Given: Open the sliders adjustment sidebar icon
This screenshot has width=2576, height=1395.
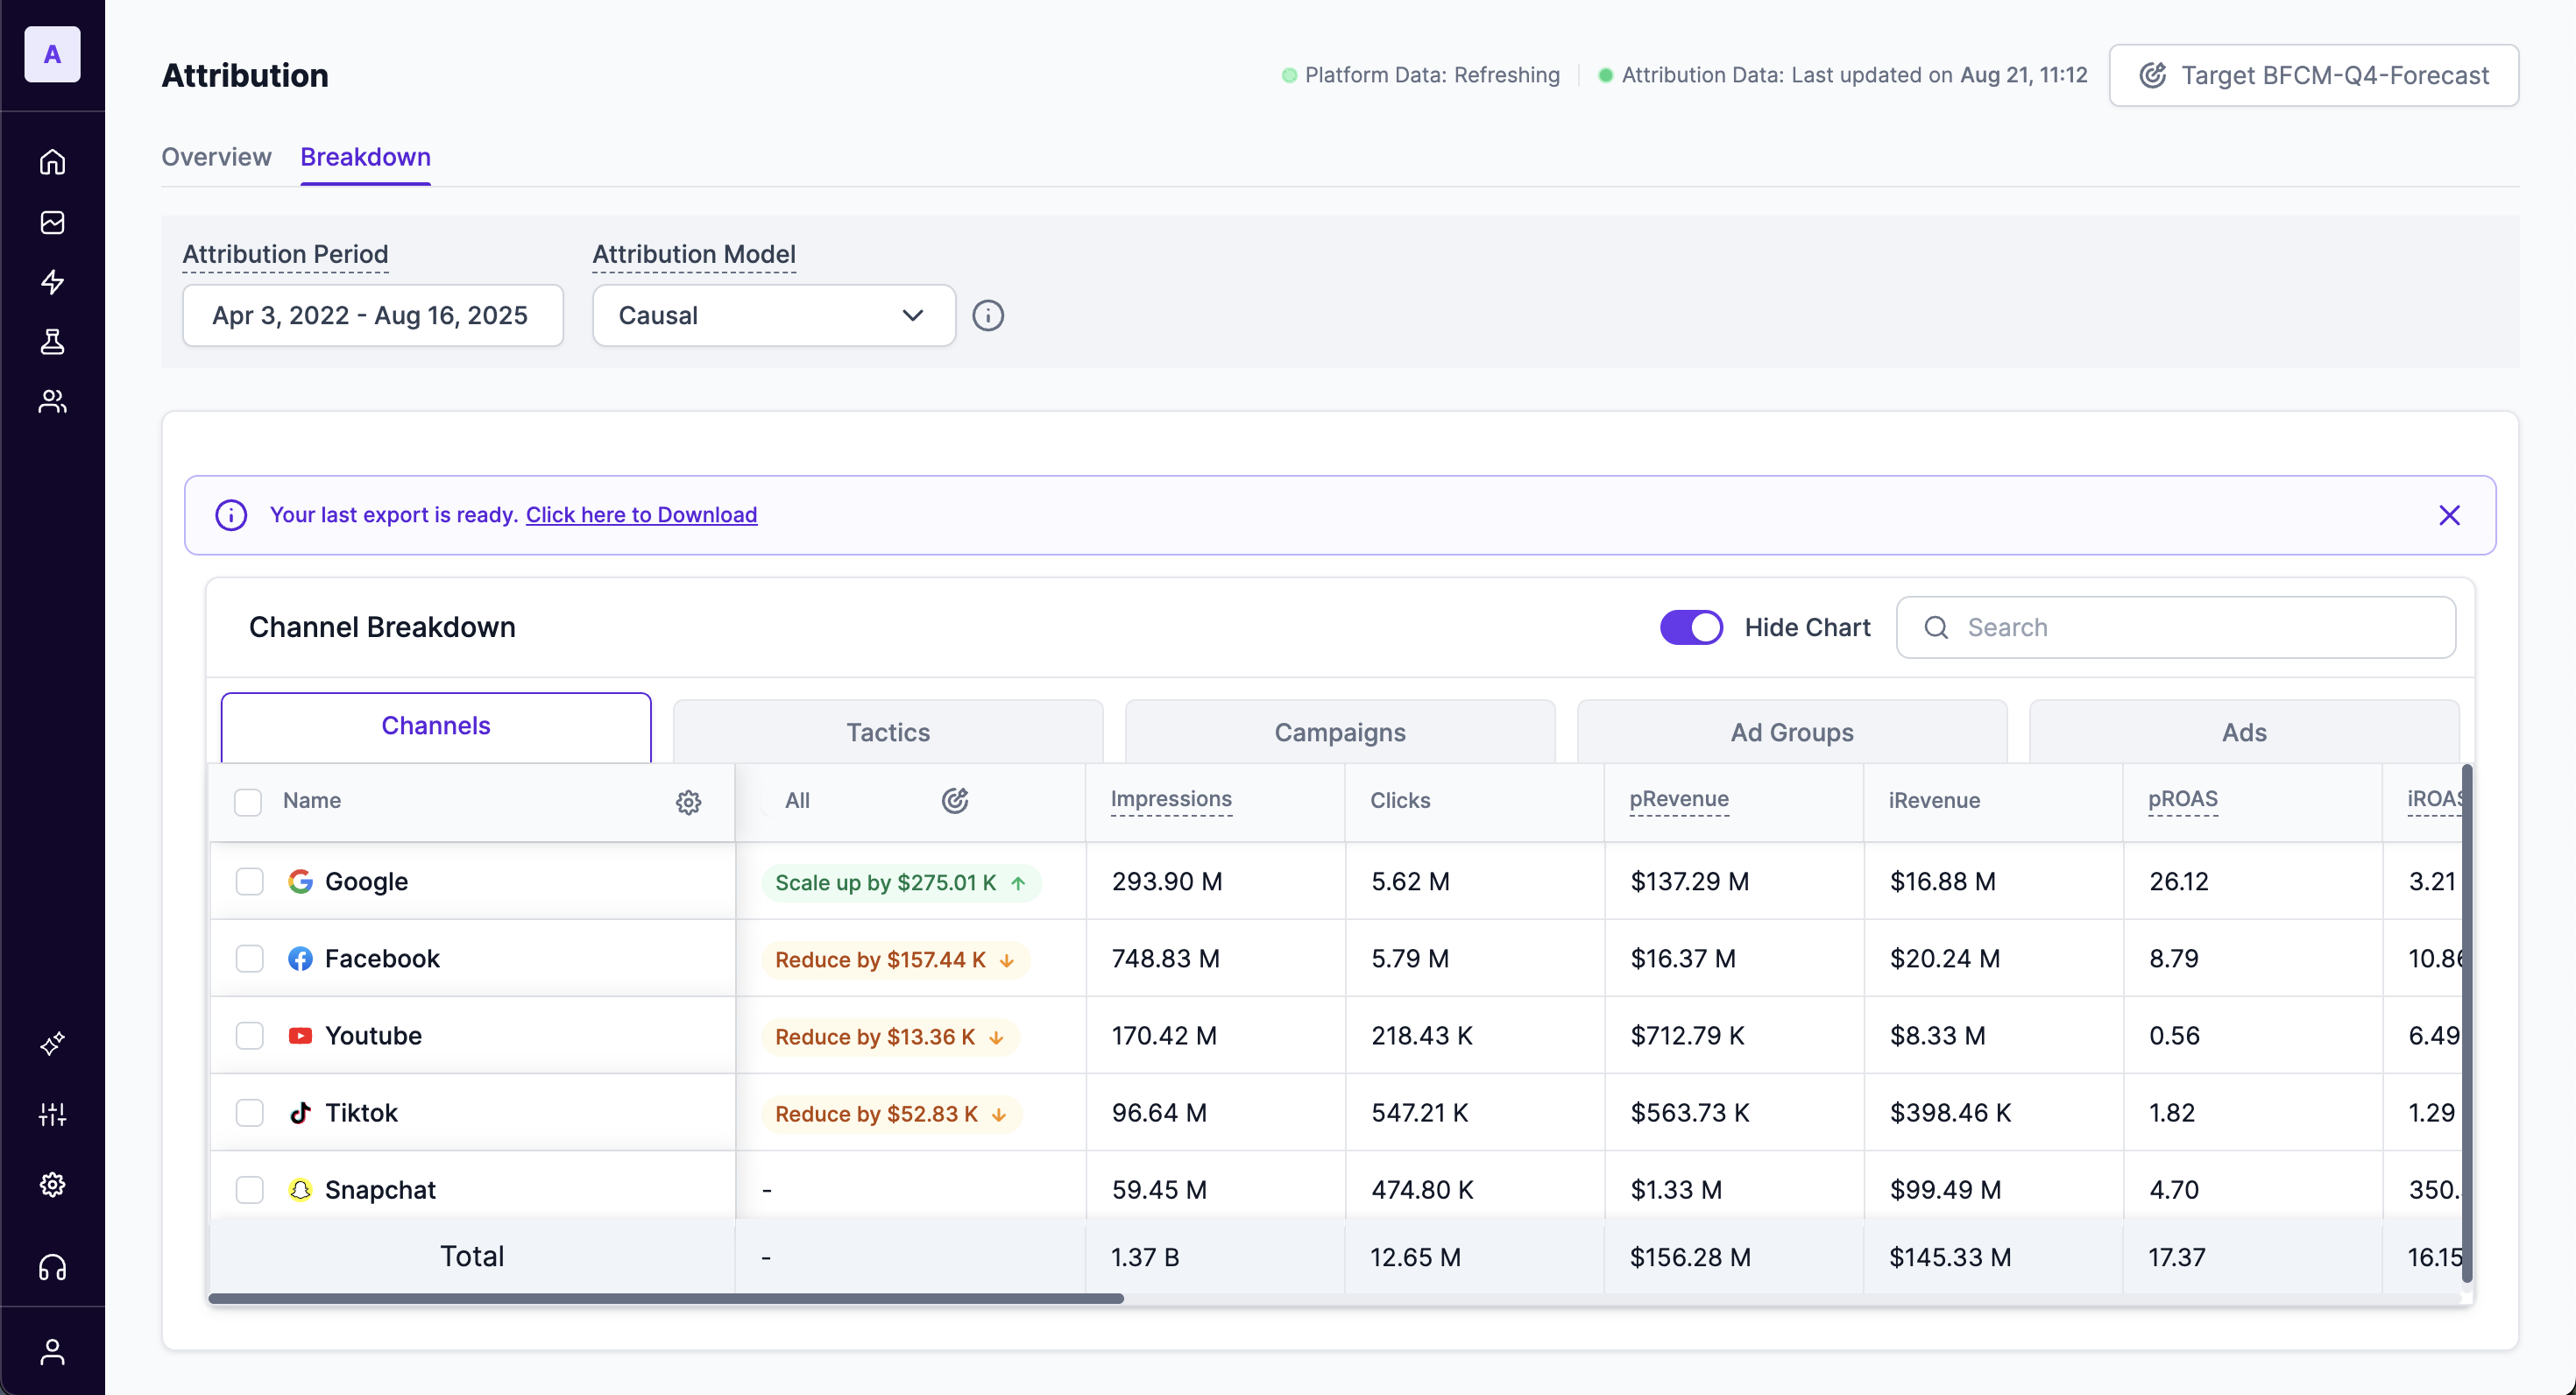Looking at the screenshot, I should [52, 1114].
